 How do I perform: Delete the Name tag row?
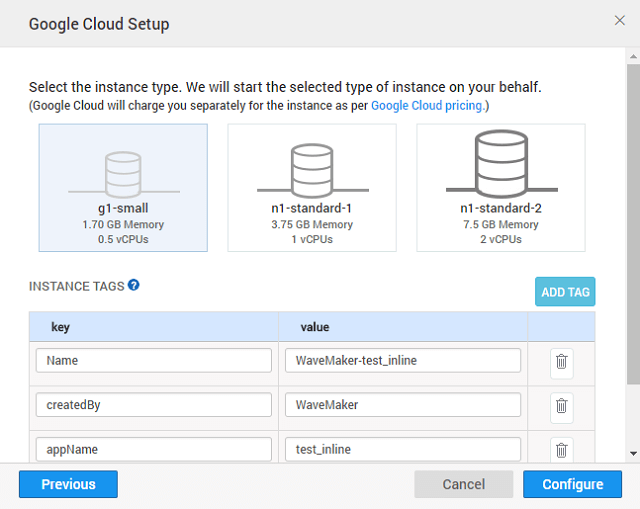point(561,361)
